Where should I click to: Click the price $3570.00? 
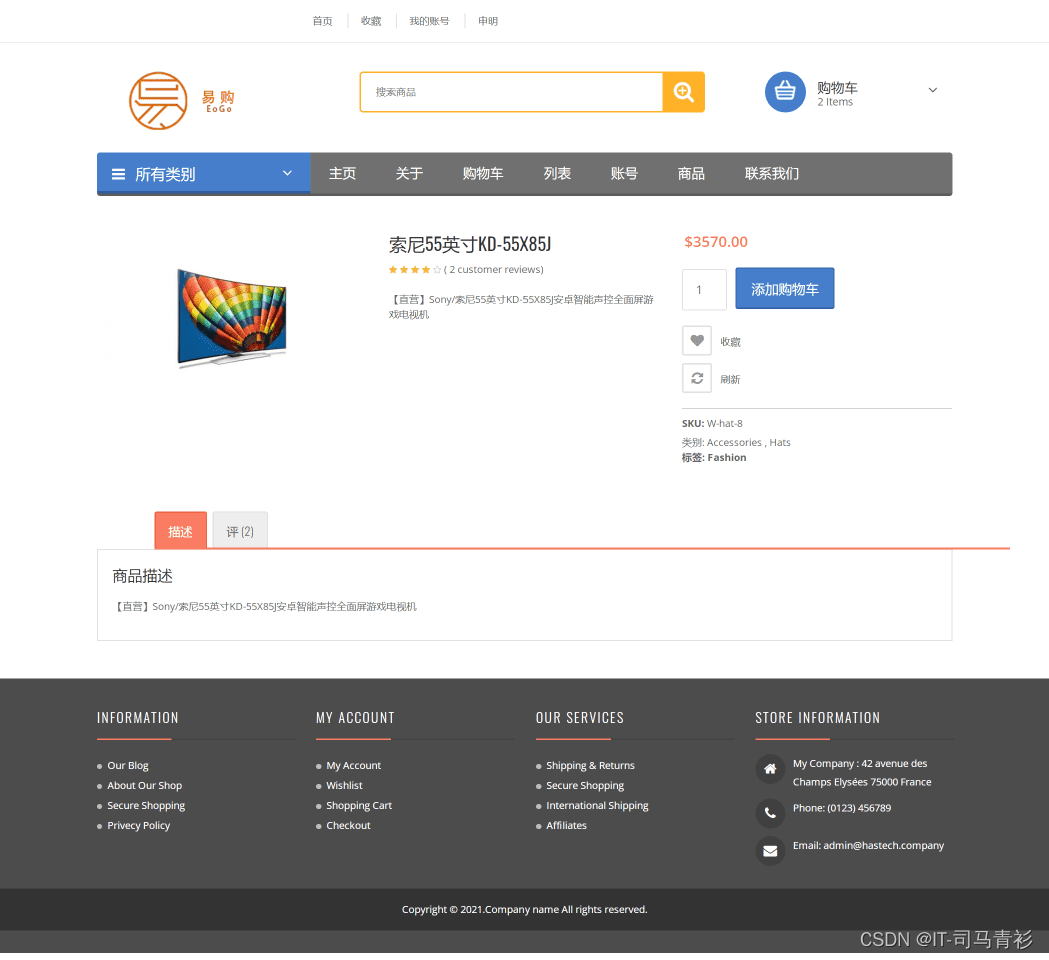tap(716, 242)
